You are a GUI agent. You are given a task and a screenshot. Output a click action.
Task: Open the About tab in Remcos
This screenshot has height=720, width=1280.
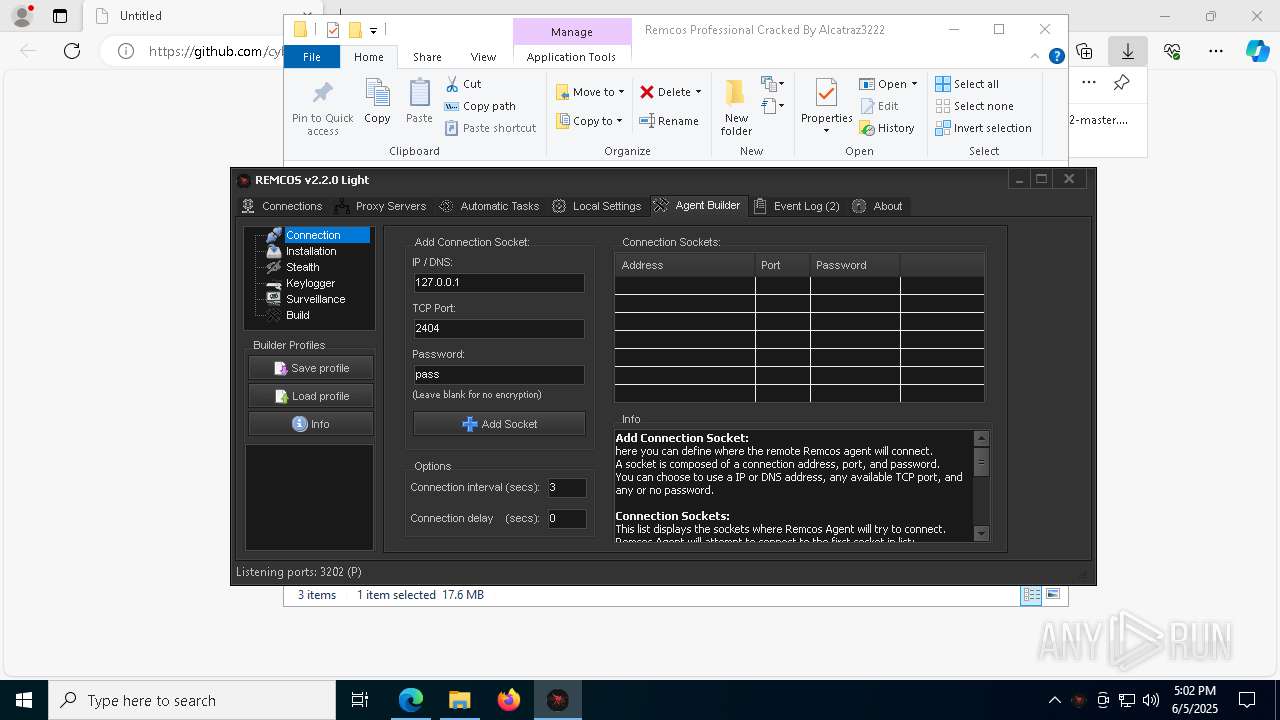pos(878,206)
